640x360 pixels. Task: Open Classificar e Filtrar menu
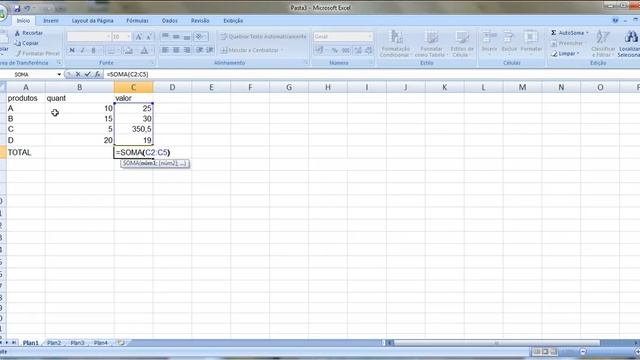[603, 44]
